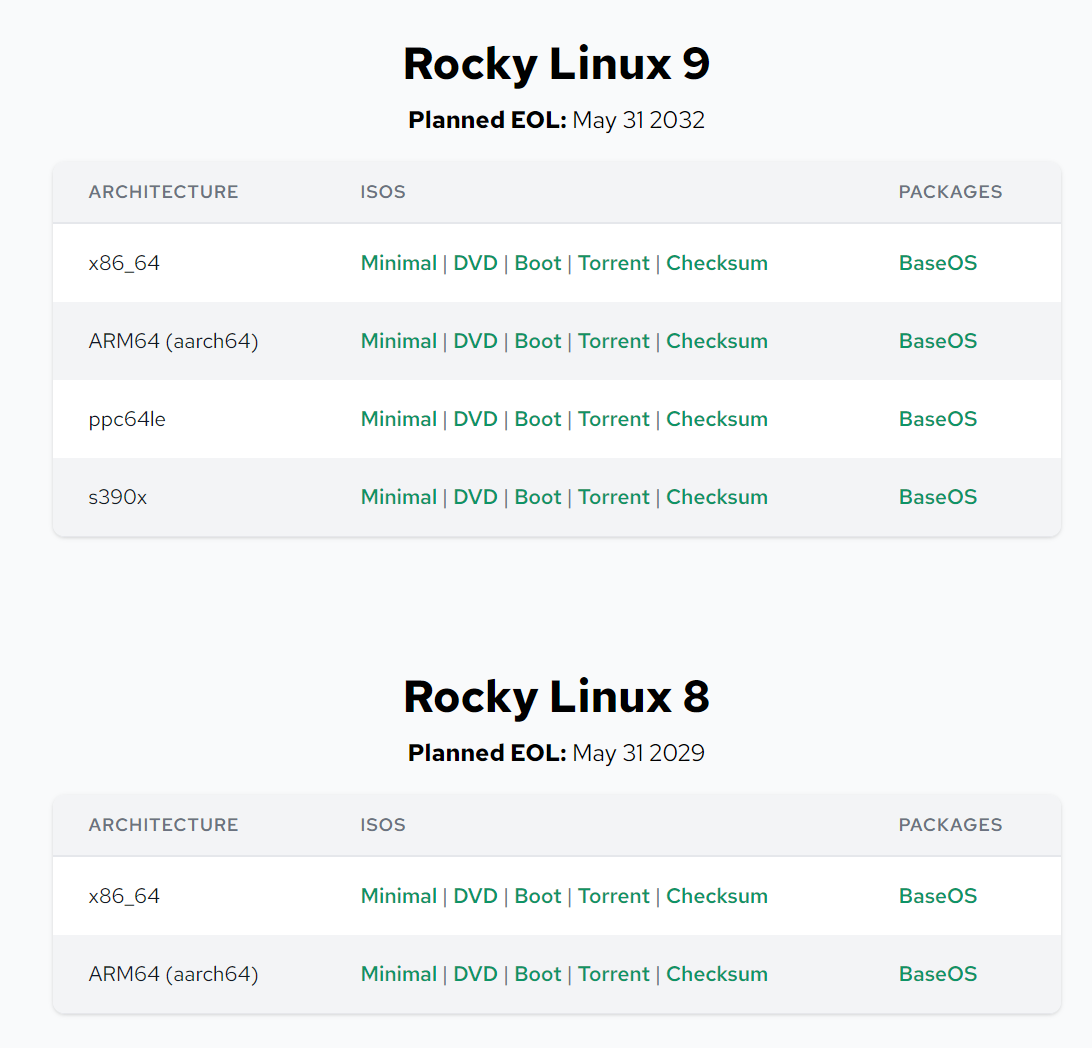This screenshot has width=1092, height=1048.
Task: Open DVD ISO link for ARM64 Rocky Linux 8
Action: 475,973
